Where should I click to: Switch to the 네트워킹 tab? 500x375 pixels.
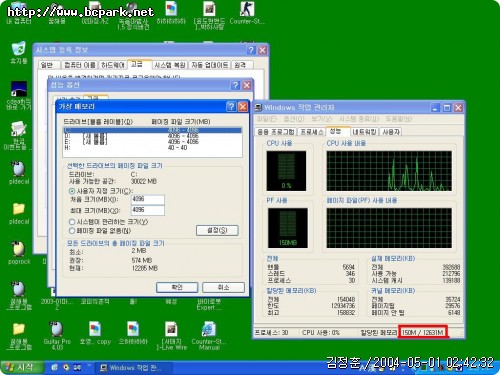[364, 132]
